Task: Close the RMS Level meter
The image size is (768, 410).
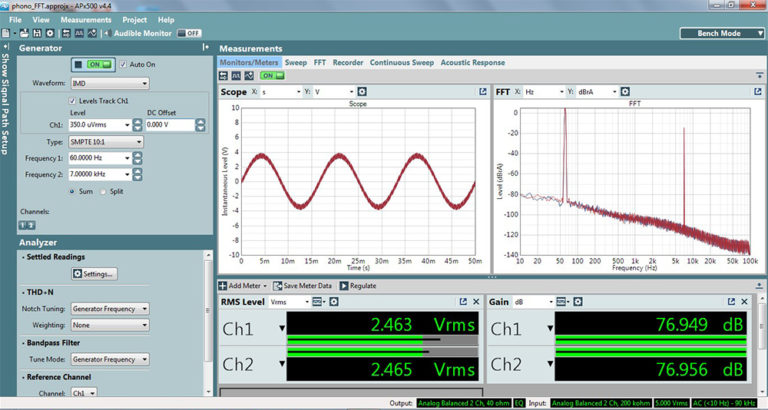Action: [x=477, y=301]
